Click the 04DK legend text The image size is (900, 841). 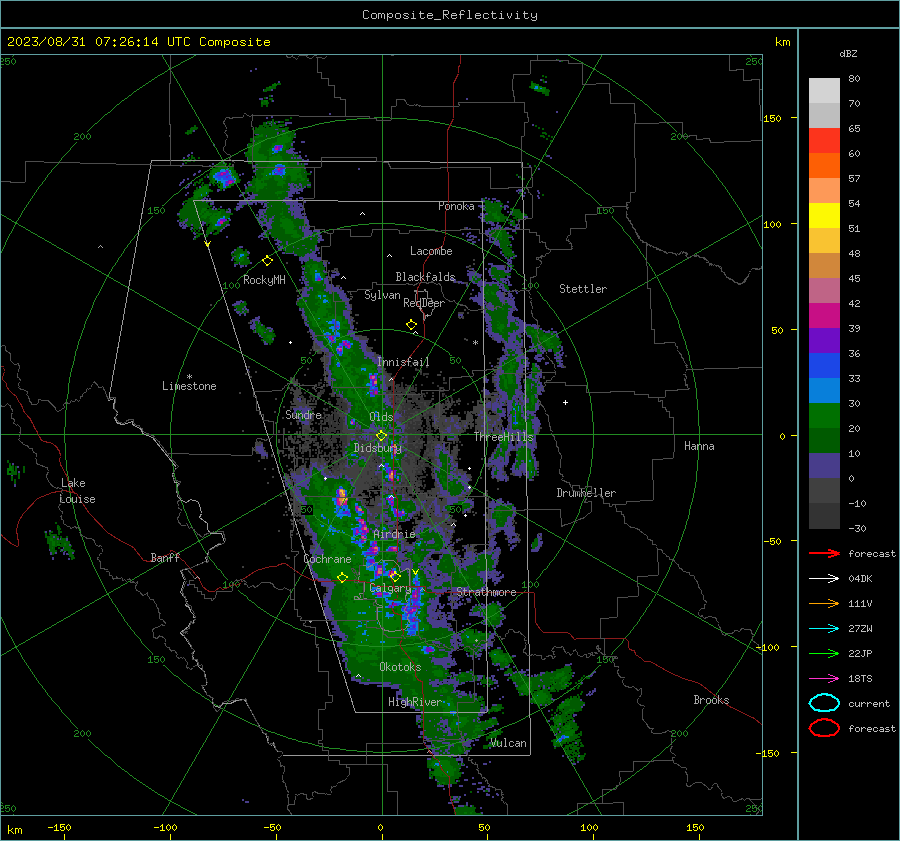coord(860,579)
